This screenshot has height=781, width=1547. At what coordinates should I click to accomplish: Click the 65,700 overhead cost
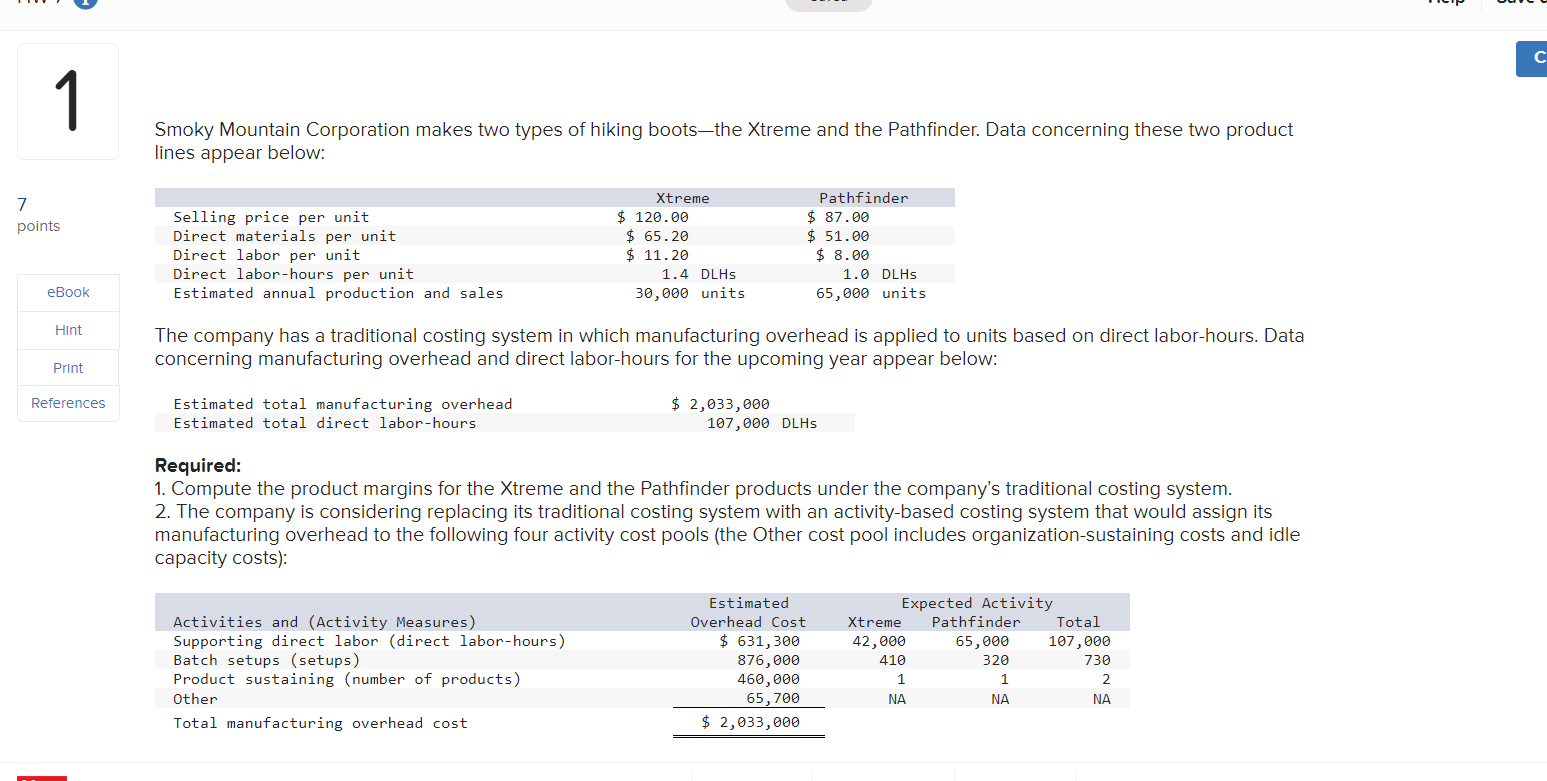coord(773,699)
